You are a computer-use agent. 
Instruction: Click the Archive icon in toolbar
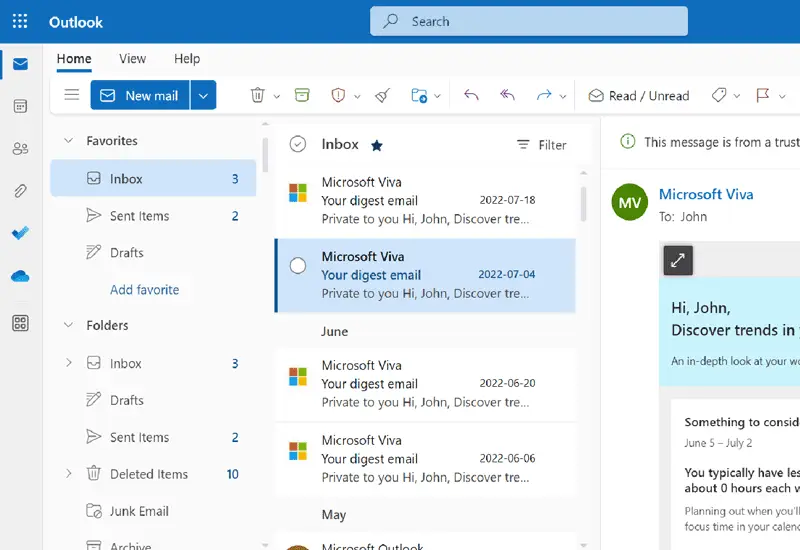302,95
